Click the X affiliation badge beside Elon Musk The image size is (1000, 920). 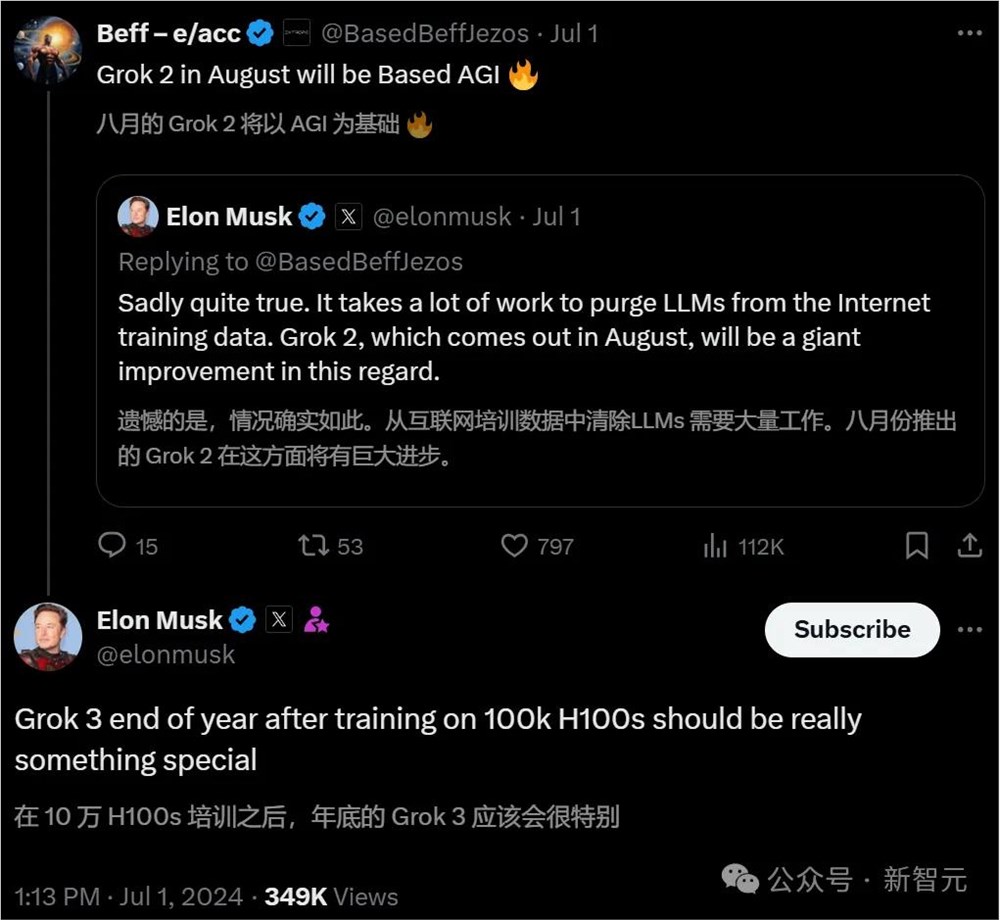[x=279, y=620]
